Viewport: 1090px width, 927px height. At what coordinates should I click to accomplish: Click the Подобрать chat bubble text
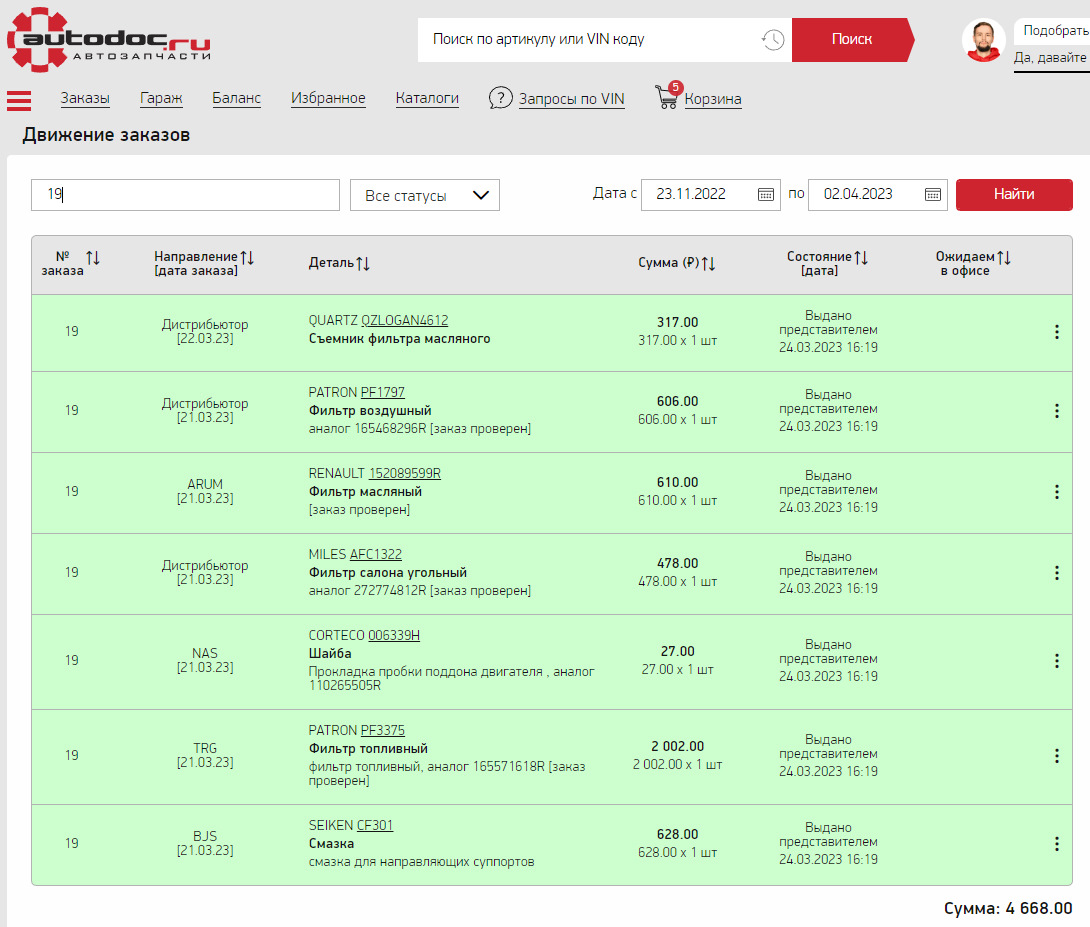pos(1055,31)
